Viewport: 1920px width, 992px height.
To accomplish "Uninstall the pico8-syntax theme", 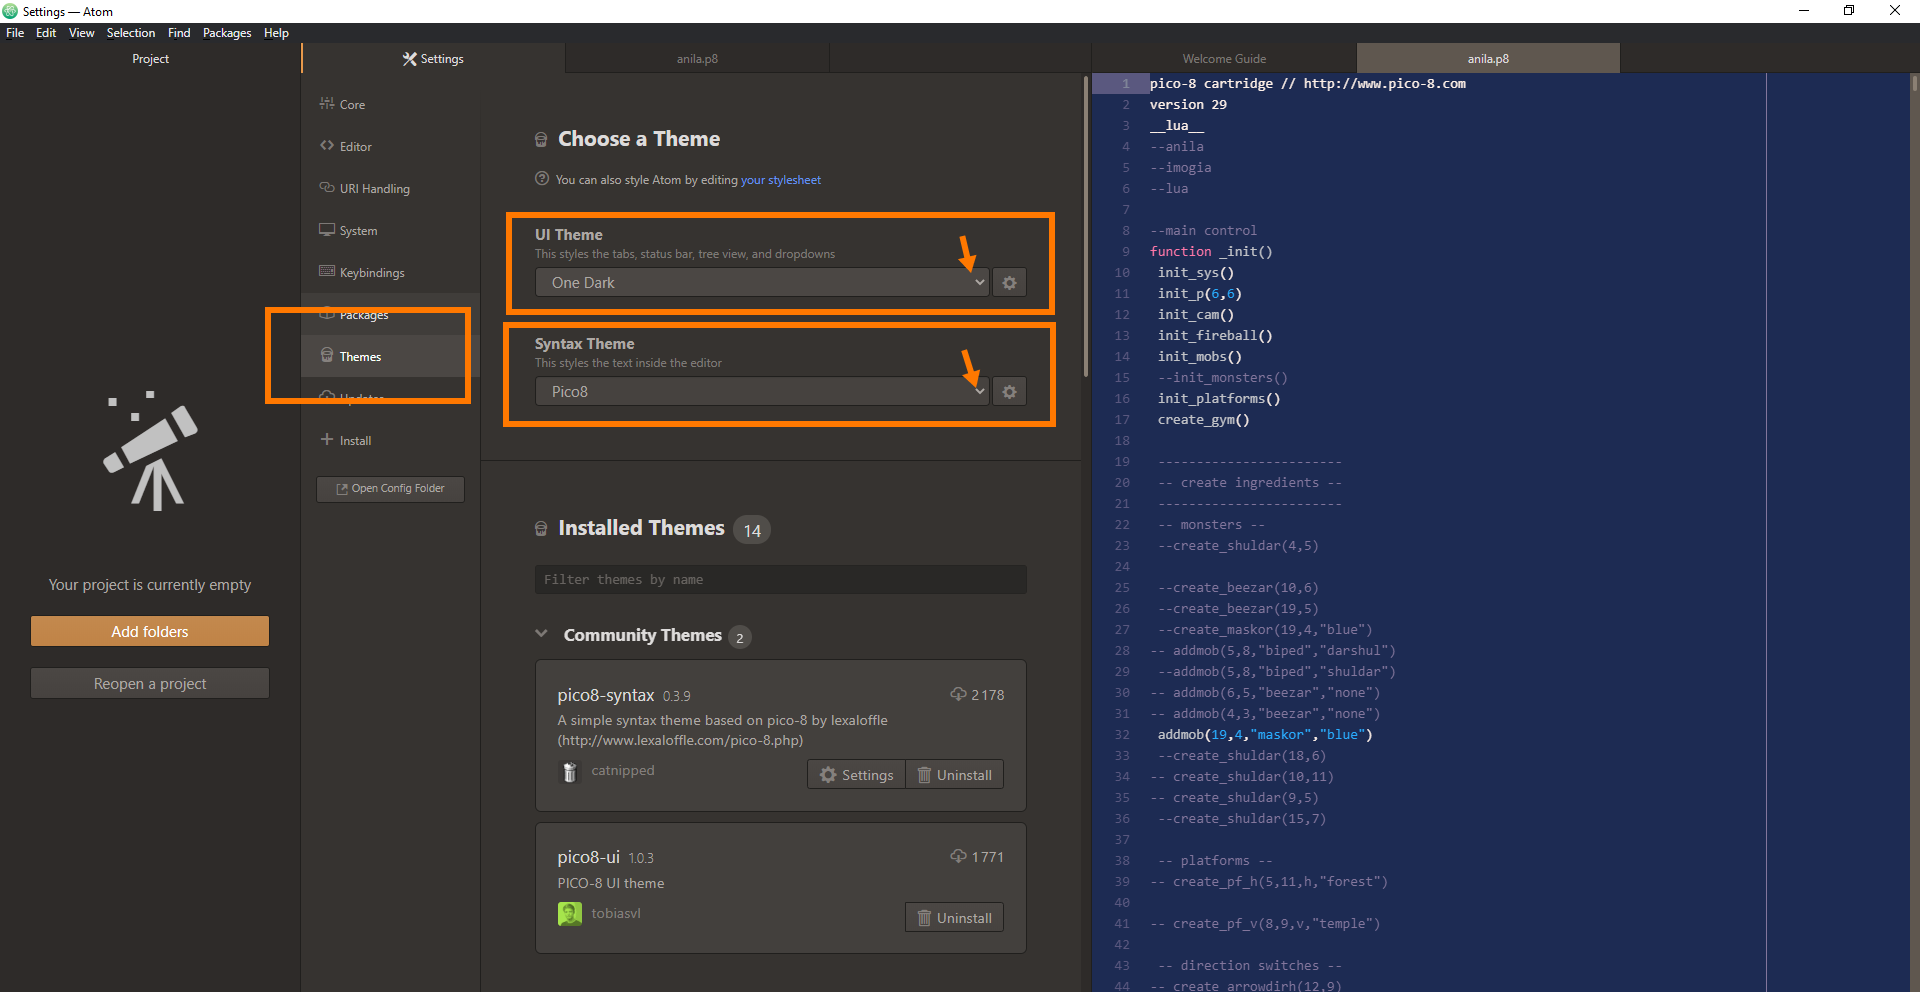I will point(955,775).
